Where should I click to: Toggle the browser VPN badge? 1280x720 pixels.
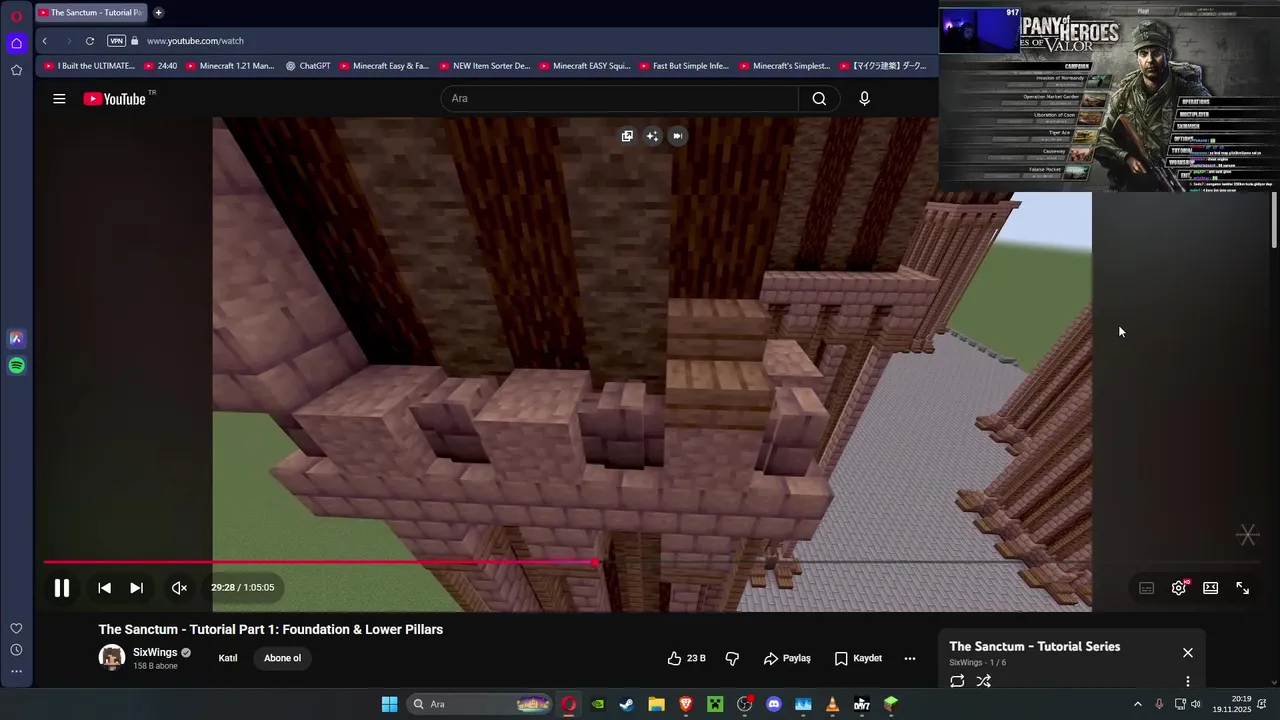116,41
